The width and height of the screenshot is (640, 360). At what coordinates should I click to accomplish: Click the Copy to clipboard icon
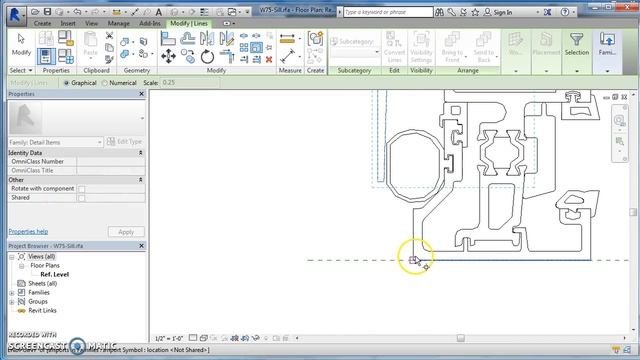coord(109,48)
